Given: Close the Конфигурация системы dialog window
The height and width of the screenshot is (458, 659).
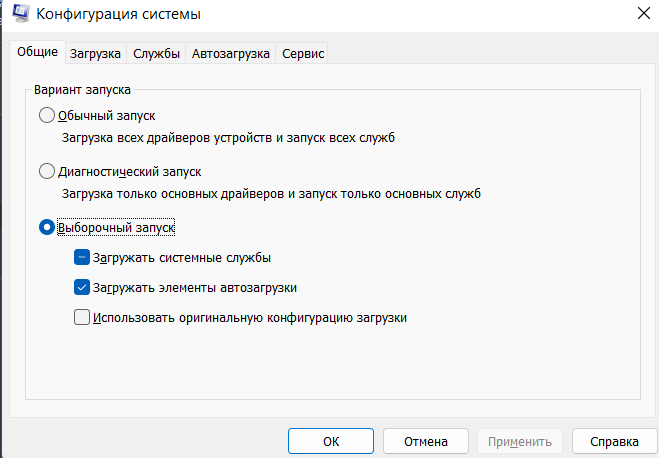Looking at the screenshot, I should [x=639, y=14].
